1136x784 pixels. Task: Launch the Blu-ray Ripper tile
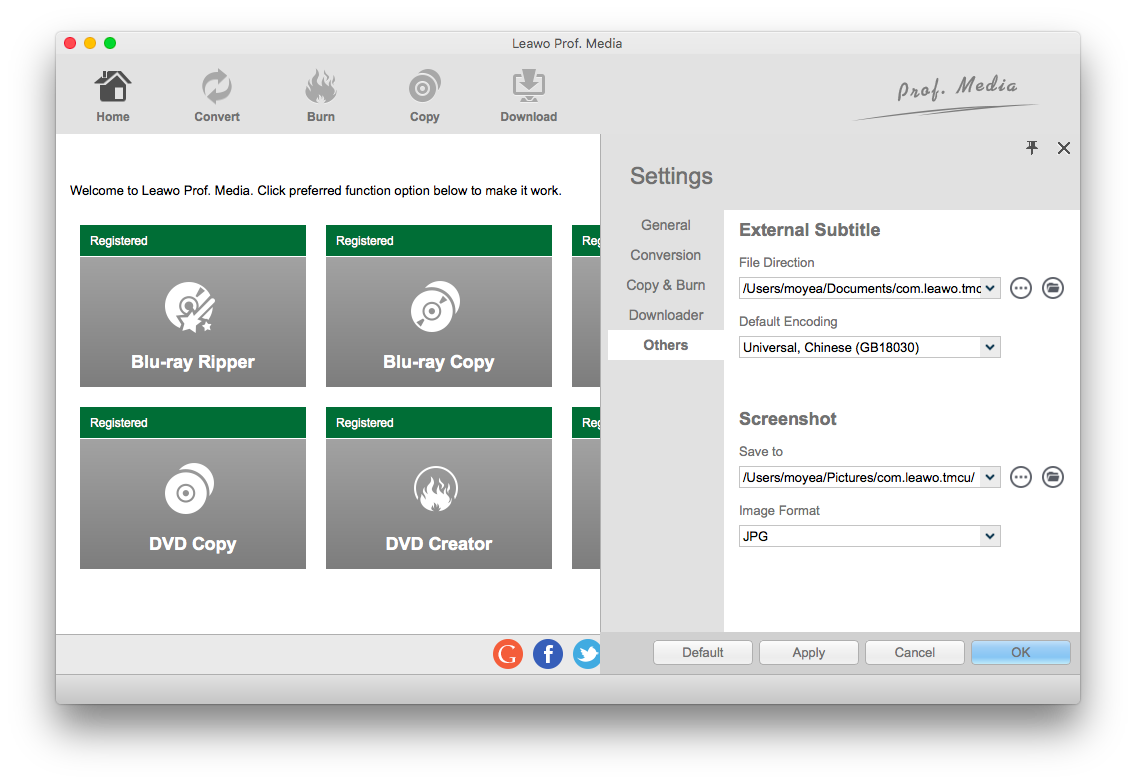pyautogui.click(x=193, y=320)
